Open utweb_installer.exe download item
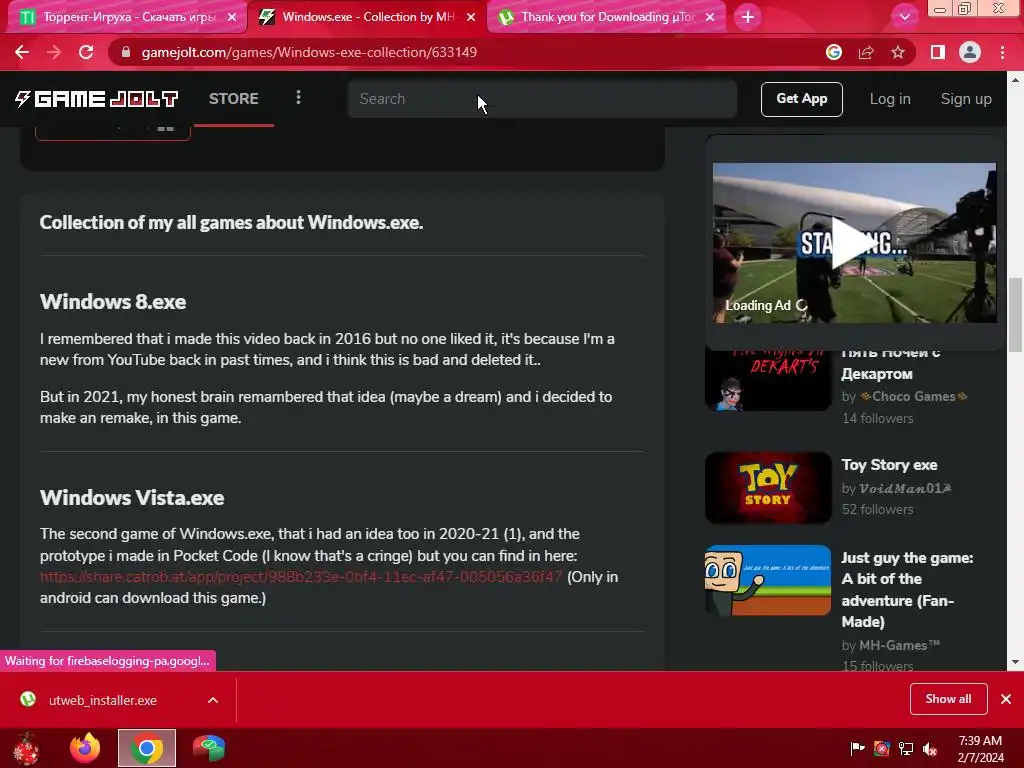The height and width of the screenshot is (768, 1024). tap(103, 700)
